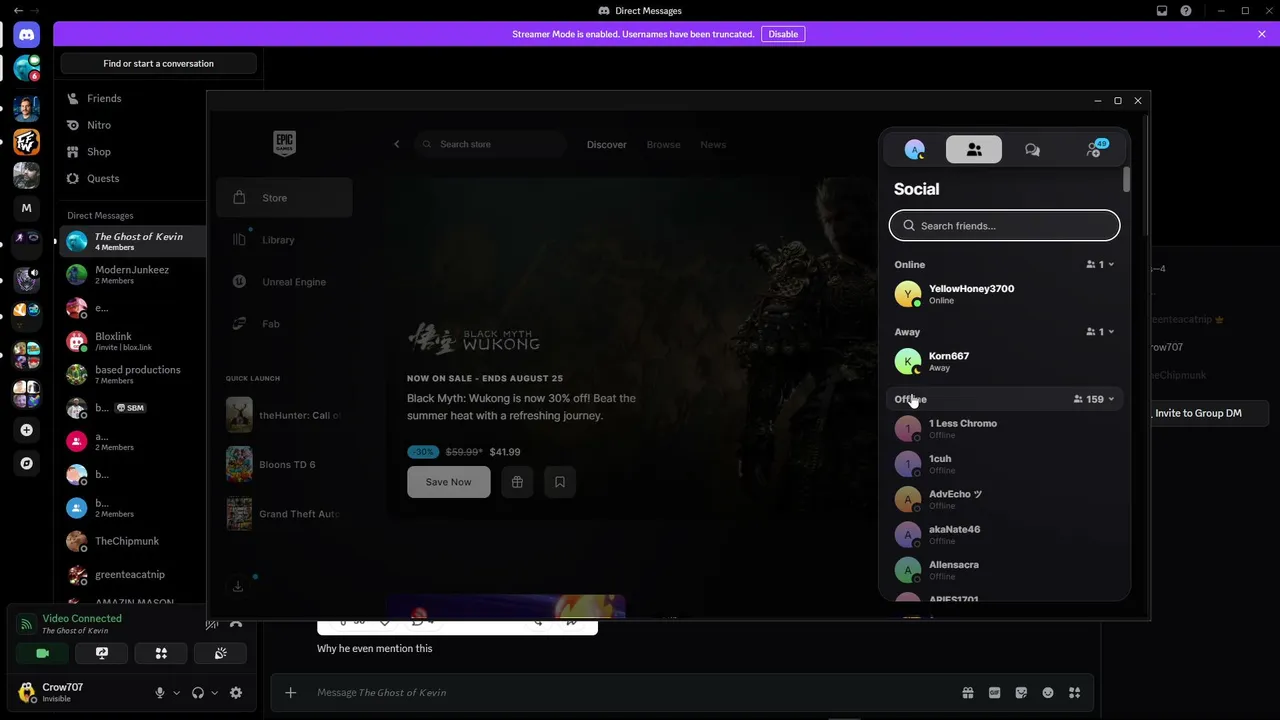The height and width of the screenshot is (720, 1280).
Task: Disable Streamer Mode from banner
Action: tap(783, 34)
